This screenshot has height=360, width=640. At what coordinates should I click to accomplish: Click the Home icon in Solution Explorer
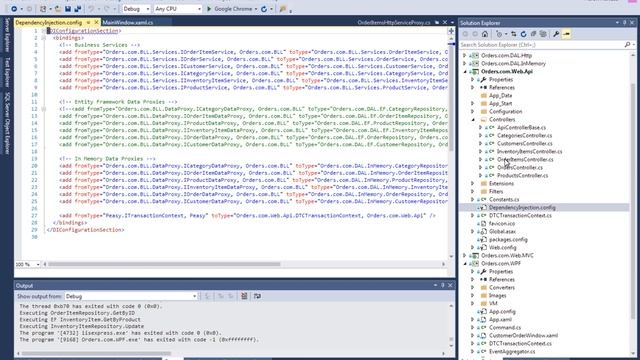coord(485,34)
